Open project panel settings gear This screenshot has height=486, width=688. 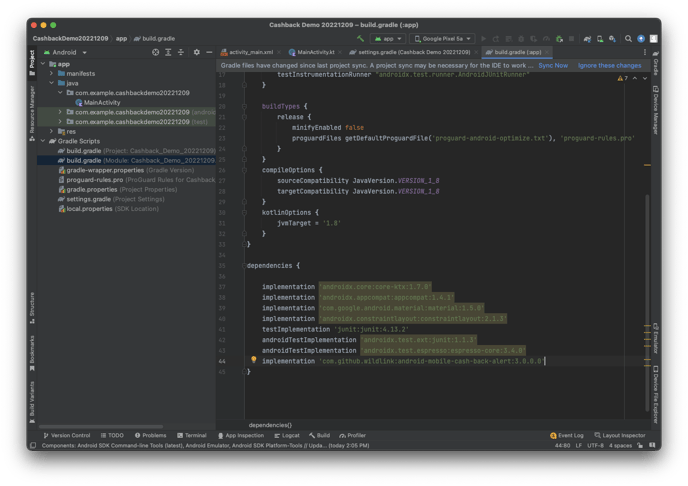click(195, 52)
